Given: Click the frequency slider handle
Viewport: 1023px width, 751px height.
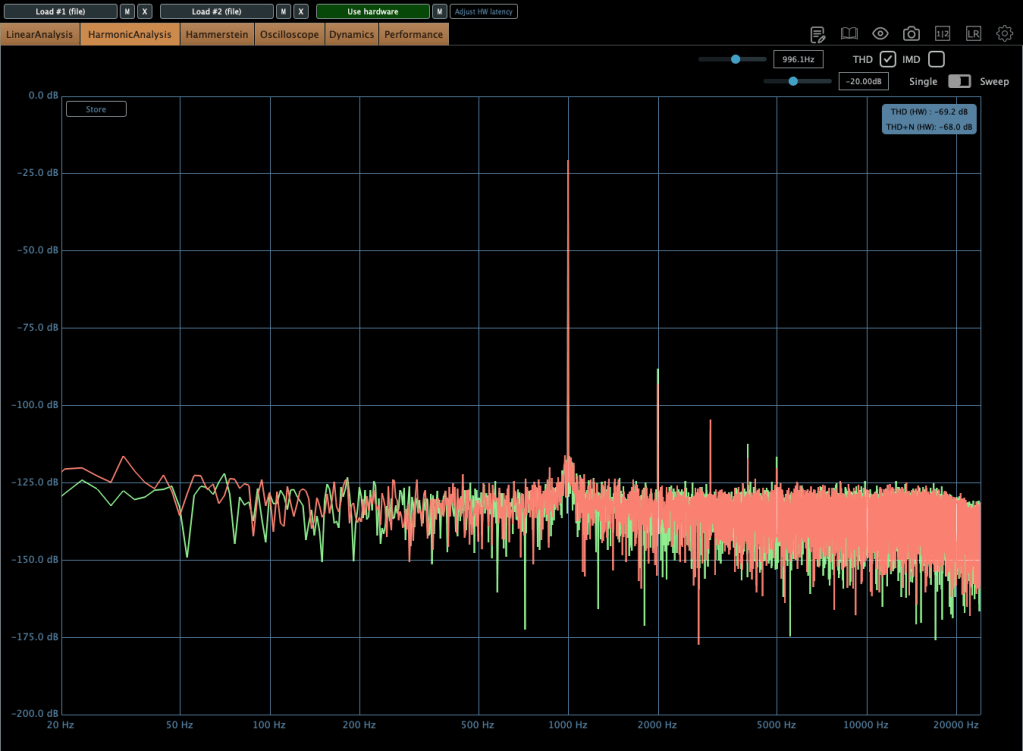Looking at the screenshot, I should coord(735,60).
